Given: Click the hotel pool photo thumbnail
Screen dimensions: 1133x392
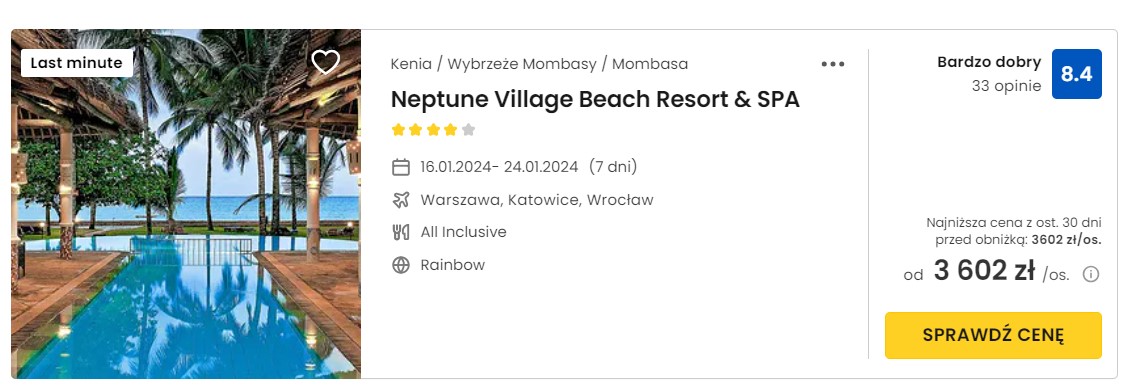Looking at the screenshot, I should (x=186, y=204).
